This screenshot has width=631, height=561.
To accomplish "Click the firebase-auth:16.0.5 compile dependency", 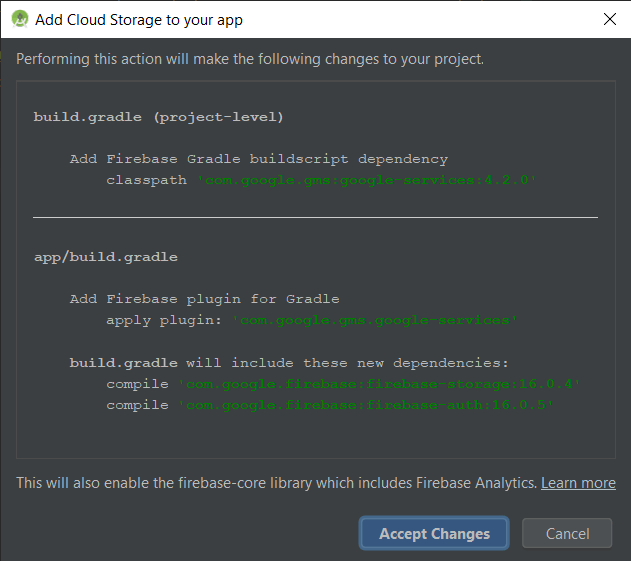I will tap(365, 405).
